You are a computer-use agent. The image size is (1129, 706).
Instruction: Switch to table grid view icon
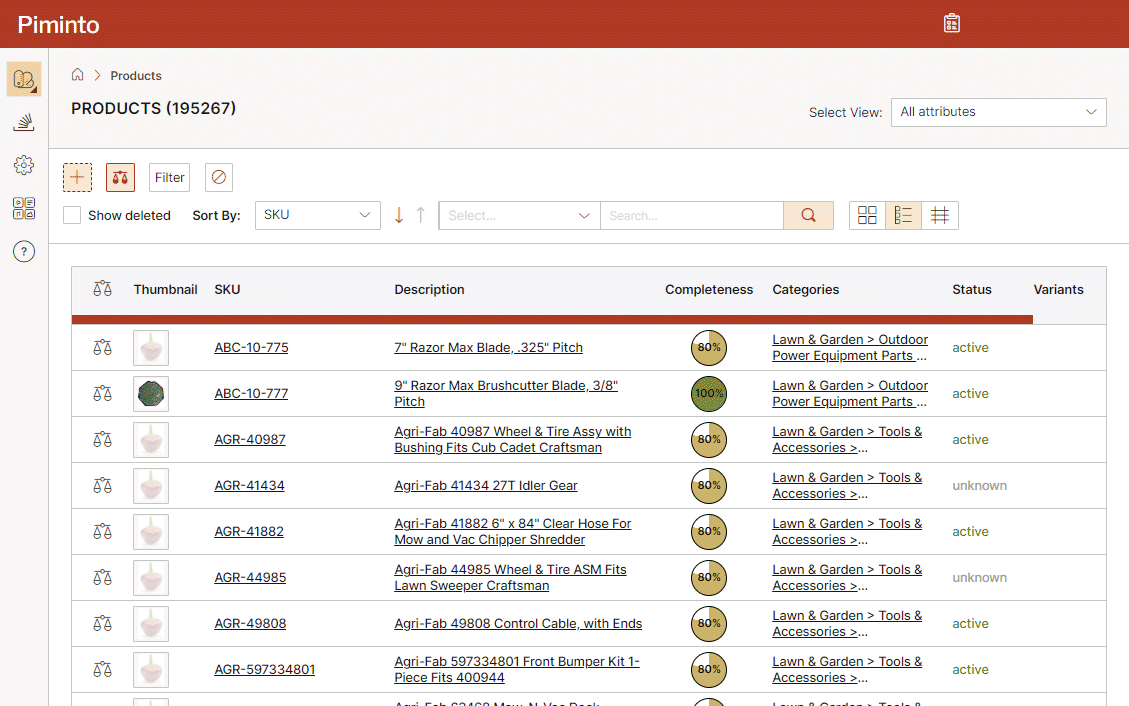coord(940,215)
